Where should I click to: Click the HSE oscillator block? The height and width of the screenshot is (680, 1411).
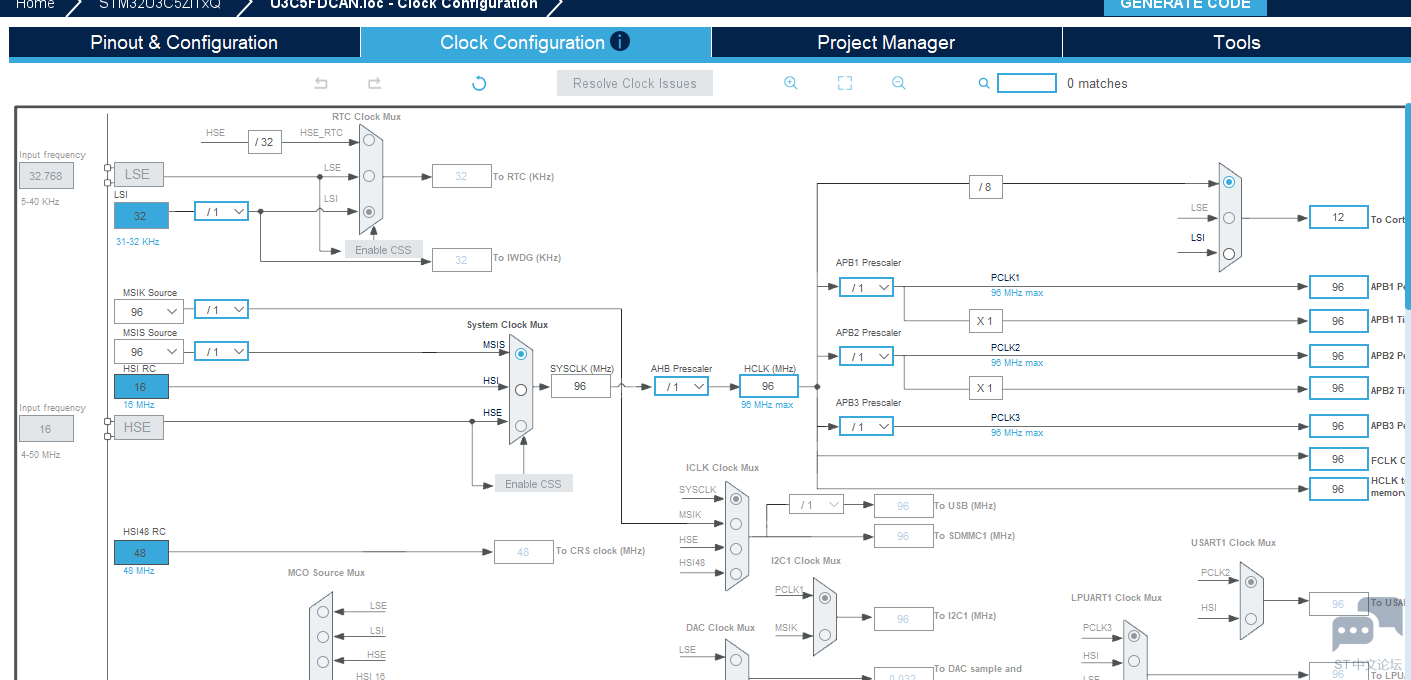click(138, 427)
